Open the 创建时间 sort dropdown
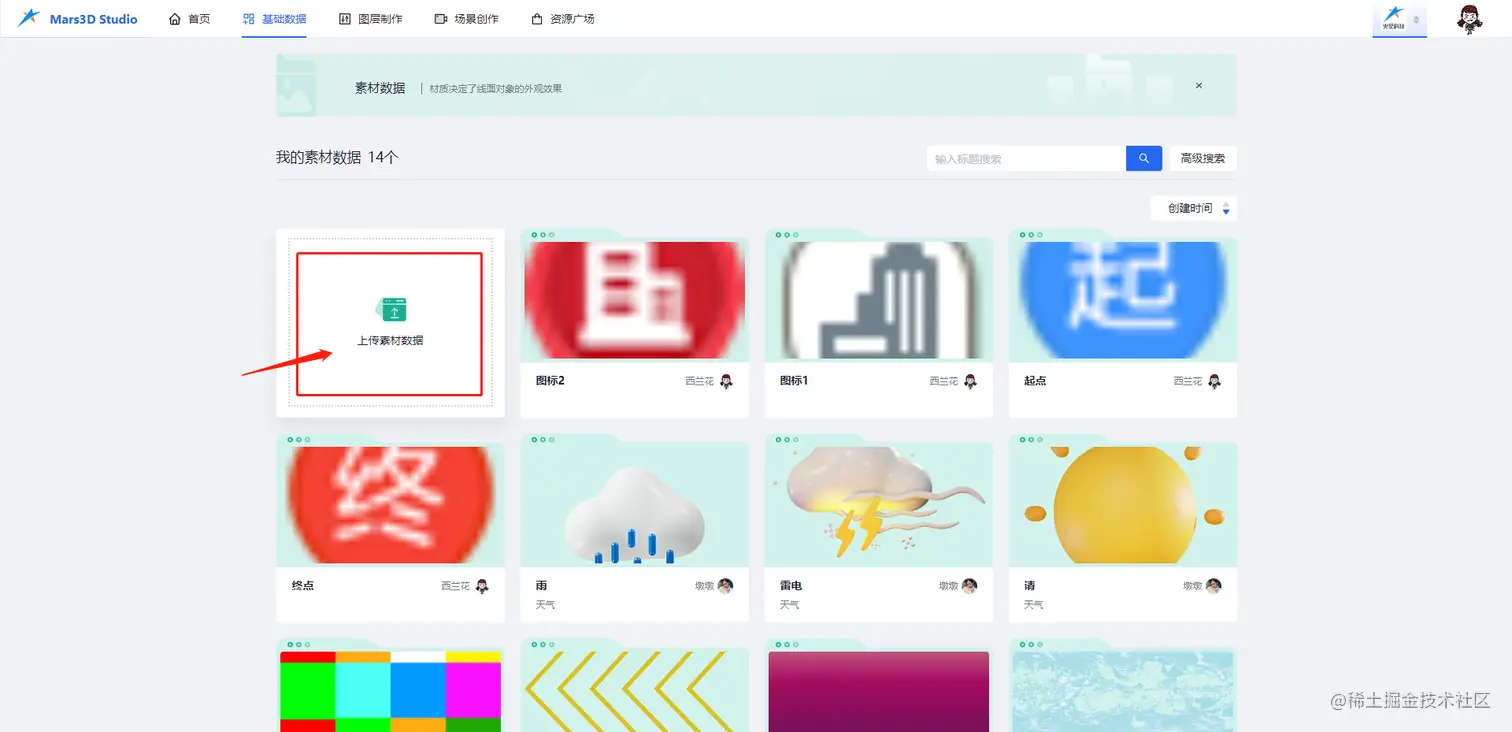 (x=1194, y=209)
